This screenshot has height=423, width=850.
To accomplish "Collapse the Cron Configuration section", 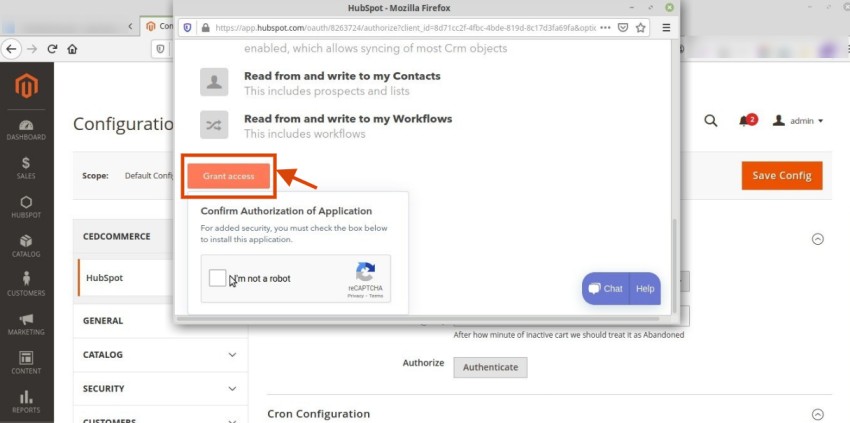I will coord(817,414).
